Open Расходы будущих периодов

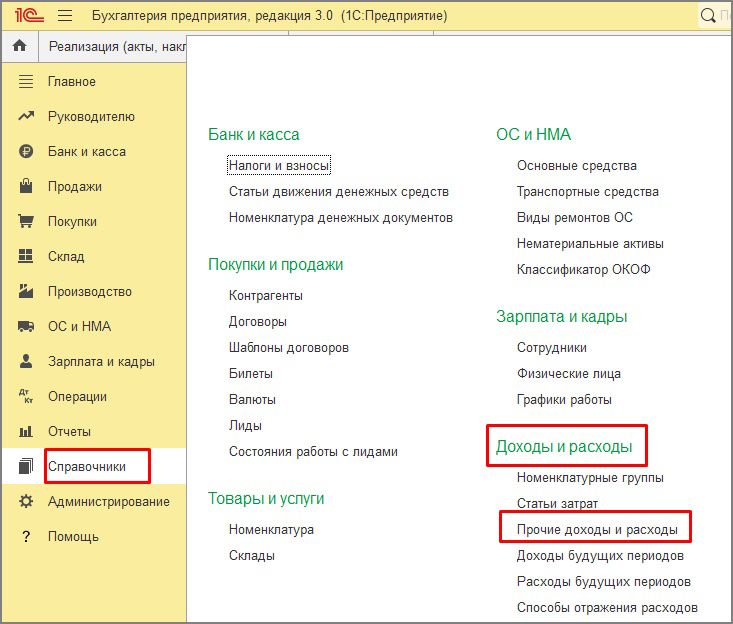604,581
